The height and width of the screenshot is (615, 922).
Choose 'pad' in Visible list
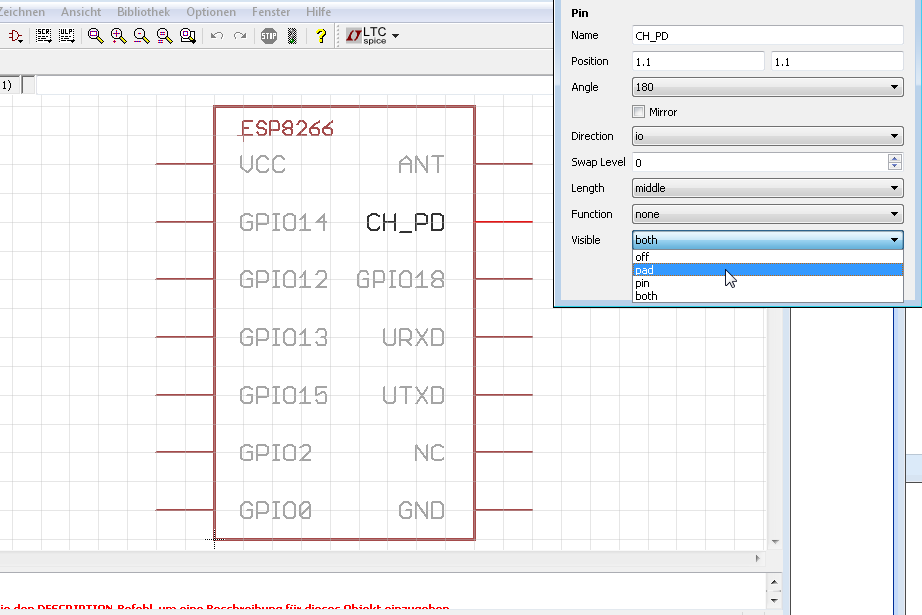click(x=767, y=270)
